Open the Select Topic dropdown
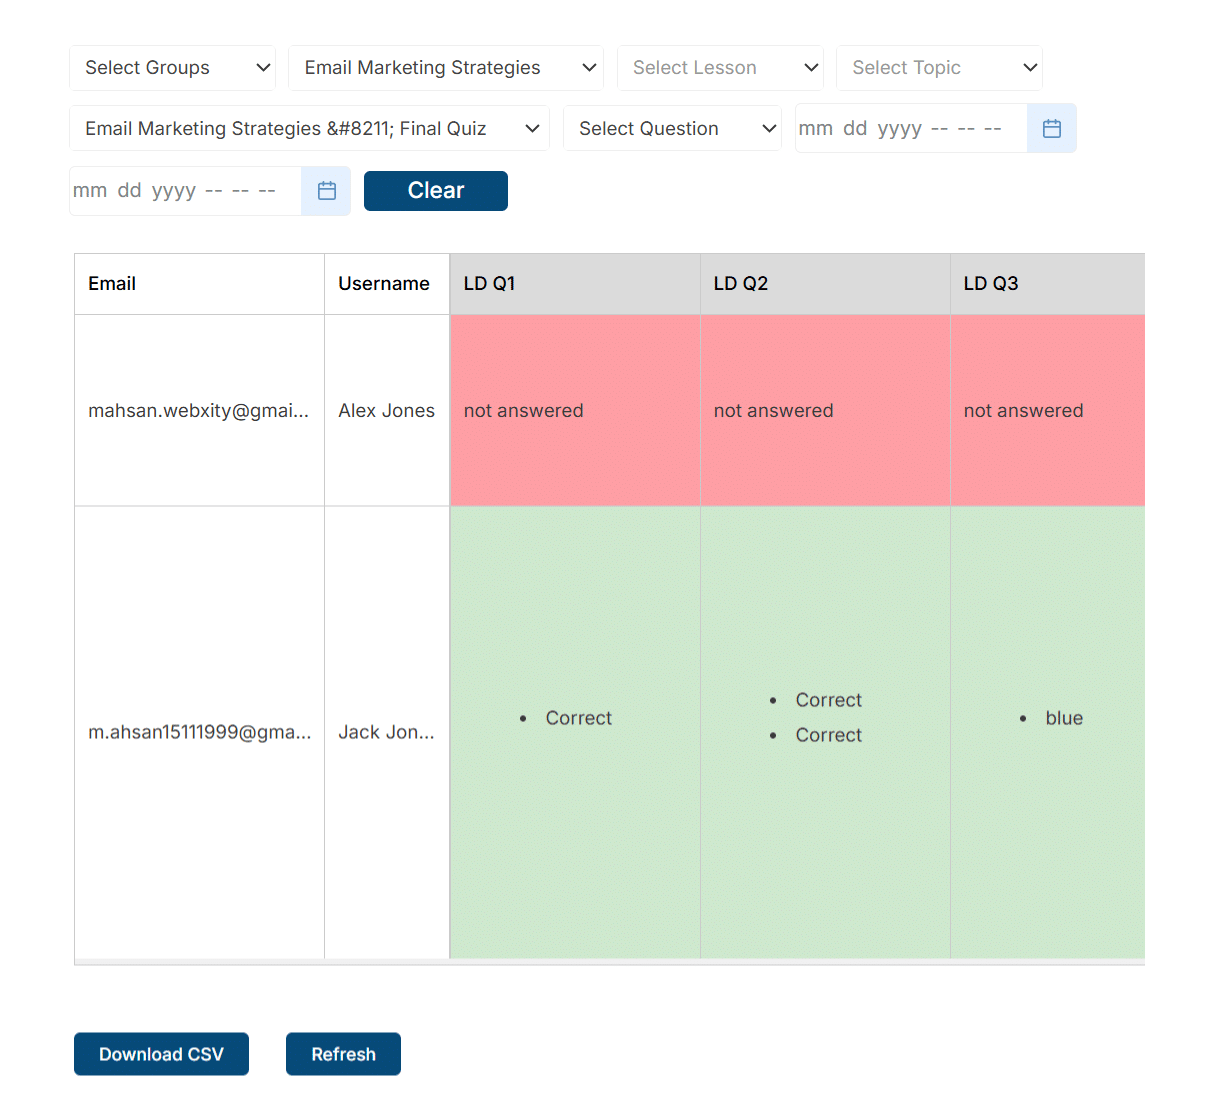This screenshot has height=1109, width=1210. [x=939, y=68]
